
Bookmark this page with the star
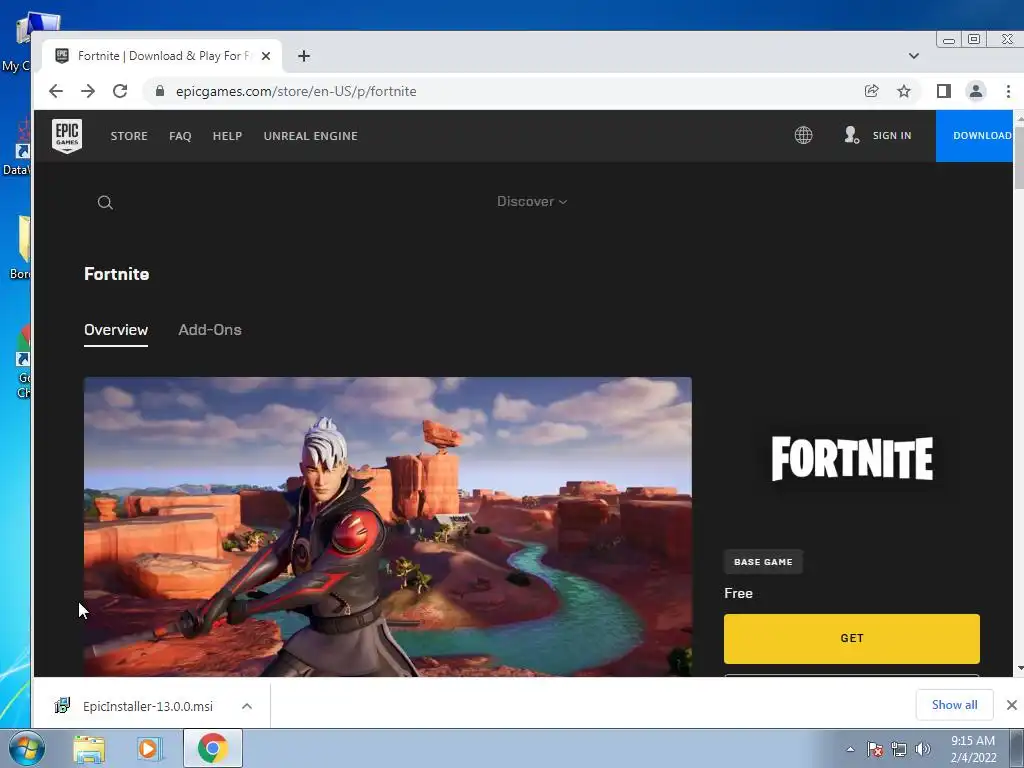pos(904,91)
